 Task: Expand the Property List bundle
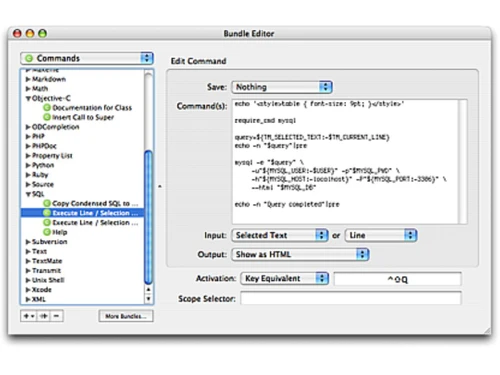click(x=28, y=156)
